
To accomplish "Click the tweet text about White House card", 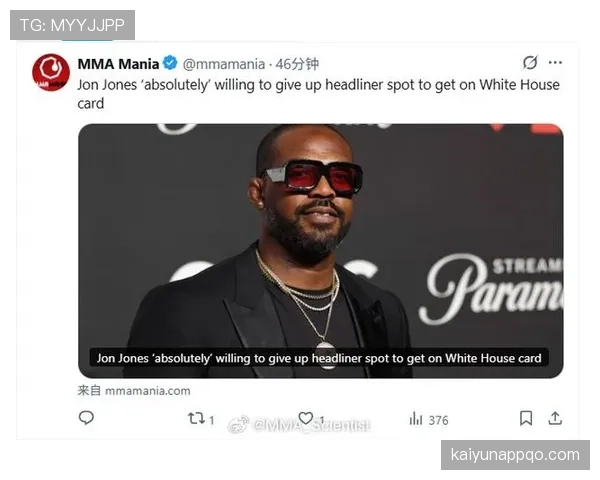I will click(x=318, y=94).
